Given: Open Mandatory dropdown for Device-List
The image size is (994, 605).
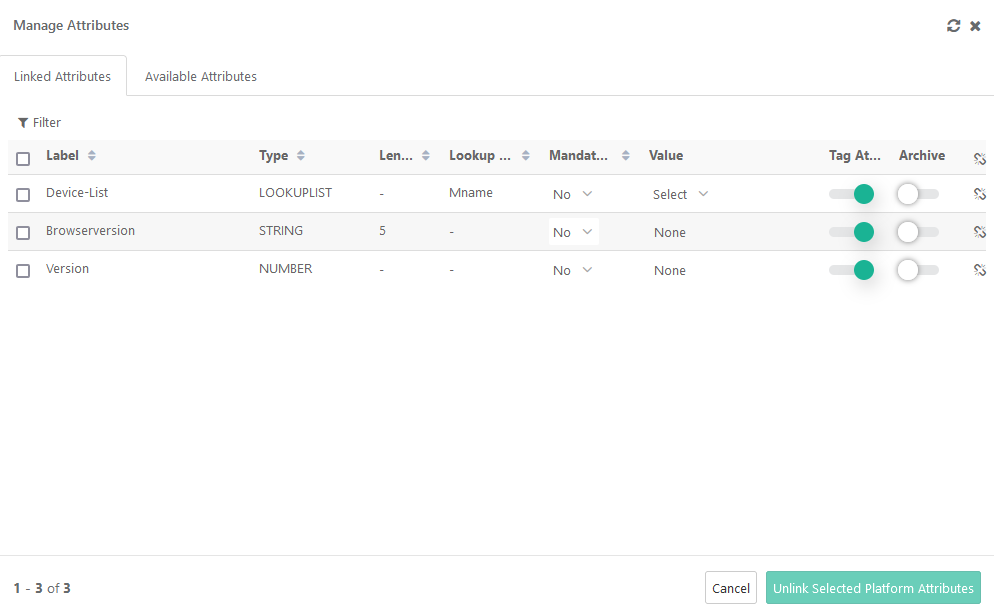Looking at the screenshot, I should pos(573,194).
